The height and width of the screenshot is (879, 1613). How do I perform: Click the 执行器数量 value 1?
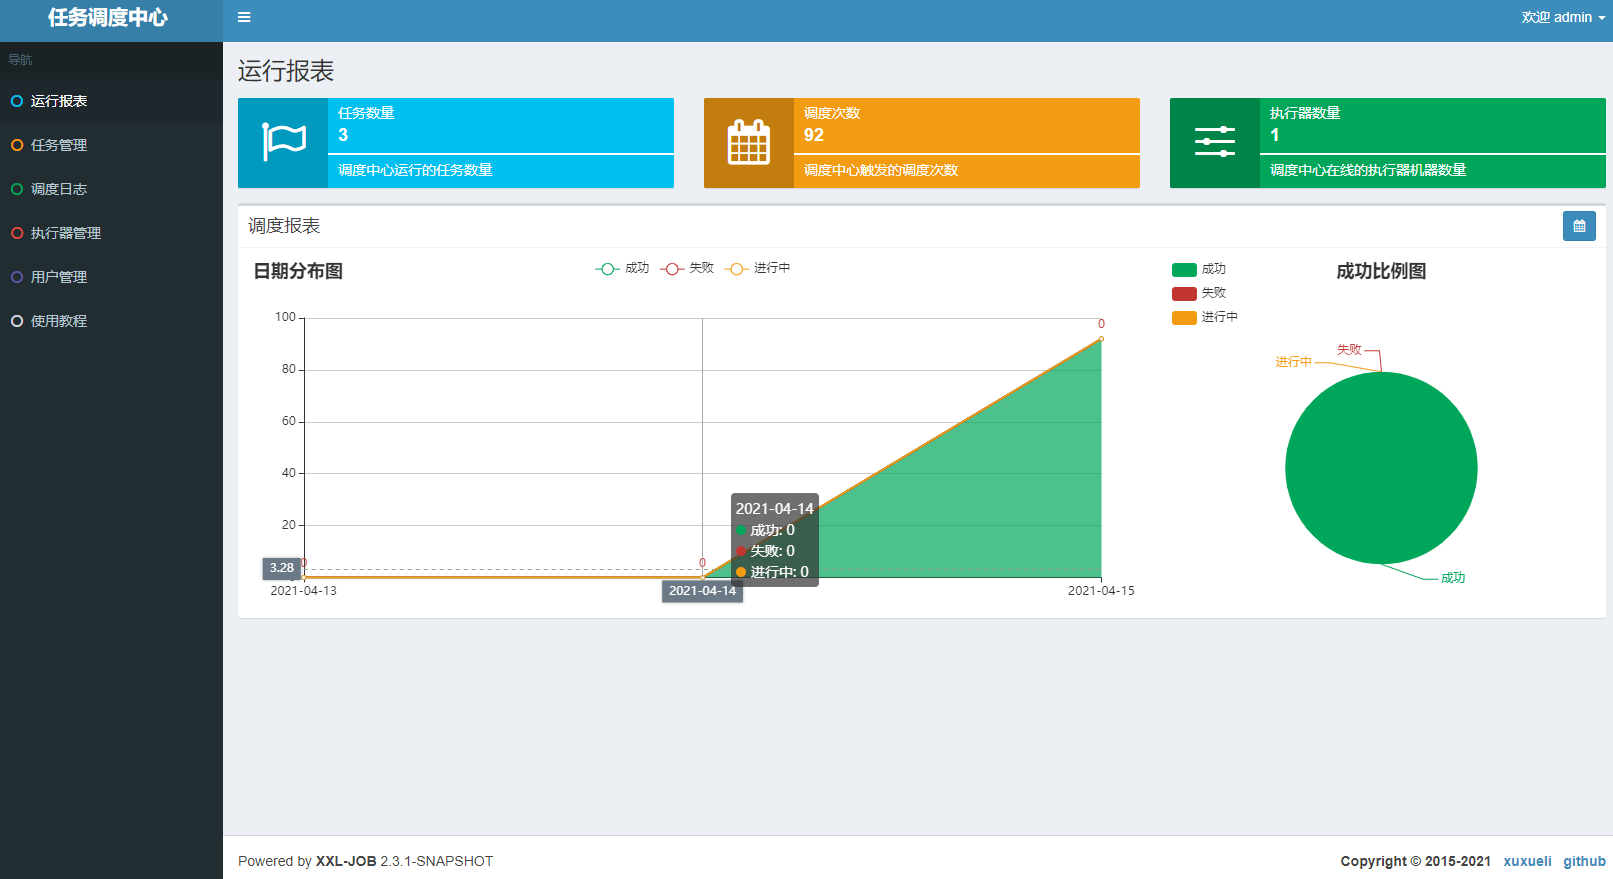click(x=1275, y=135)
